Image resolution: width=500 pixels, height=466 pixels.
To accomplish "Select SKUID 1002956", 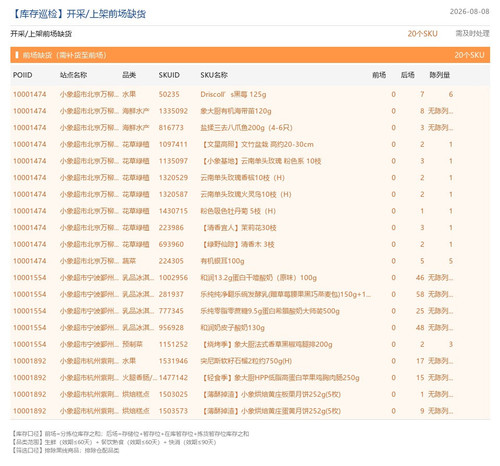I will coord(173,278).
